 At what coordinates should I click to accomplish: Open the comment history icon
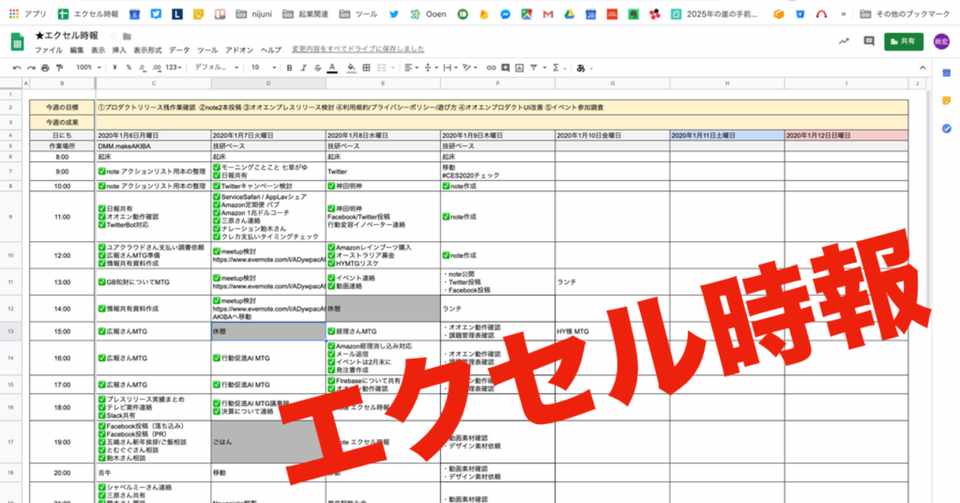[x=869, y=41]
